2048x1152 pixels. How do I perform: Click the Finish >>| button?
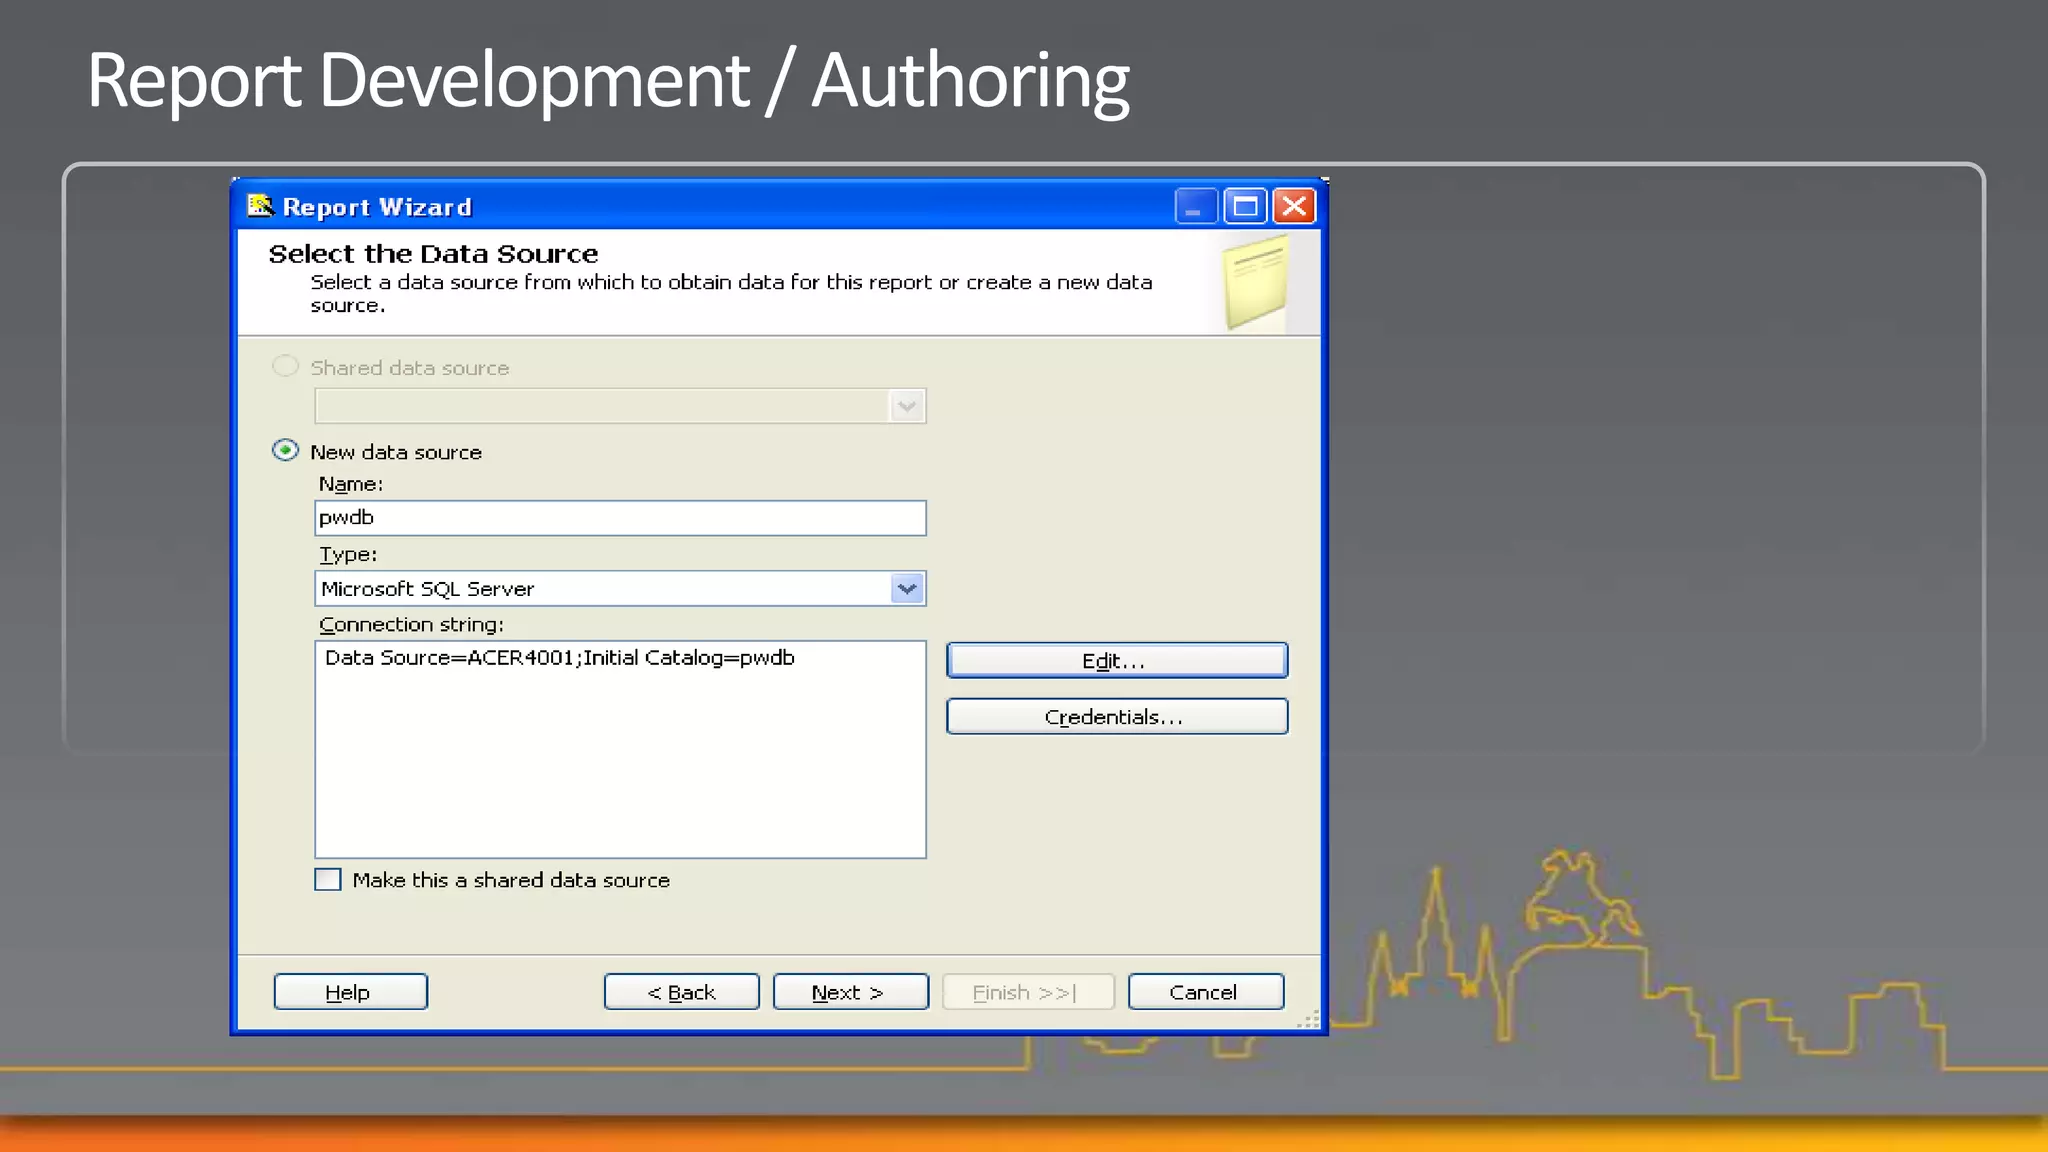pos(1028,991)
